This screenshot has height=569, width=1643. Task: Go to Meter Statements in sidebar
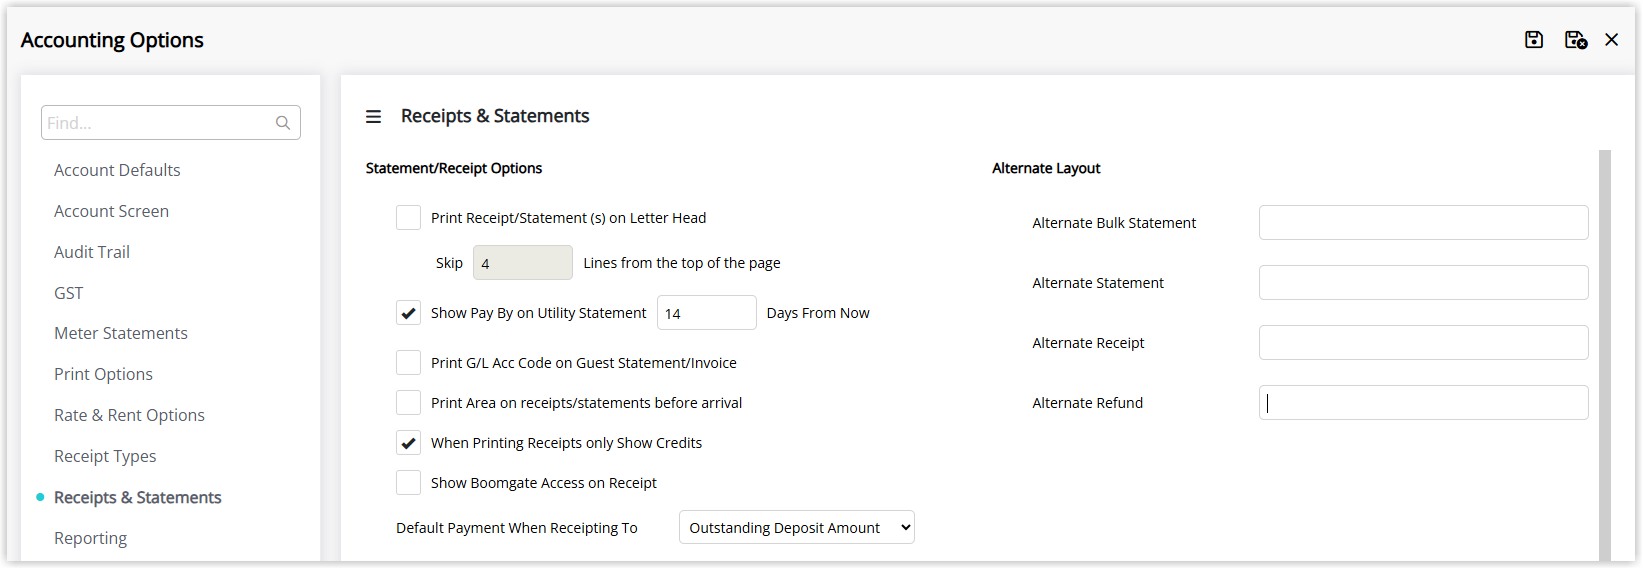pos(121,333)
